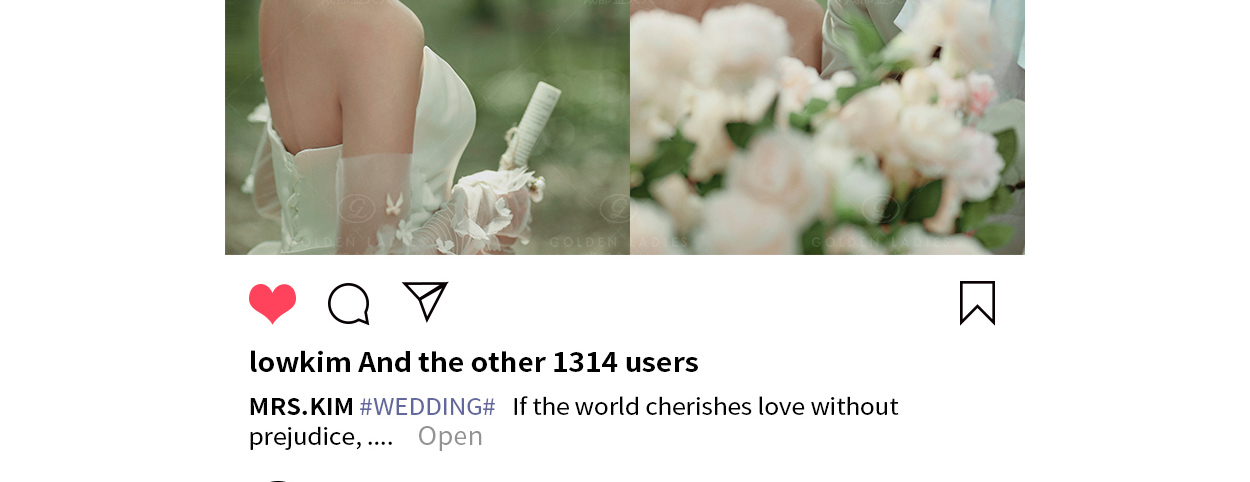1250x482 pixels.
Task: Click the butterfly lace glove in left photo
Action: tap(470, 210)
